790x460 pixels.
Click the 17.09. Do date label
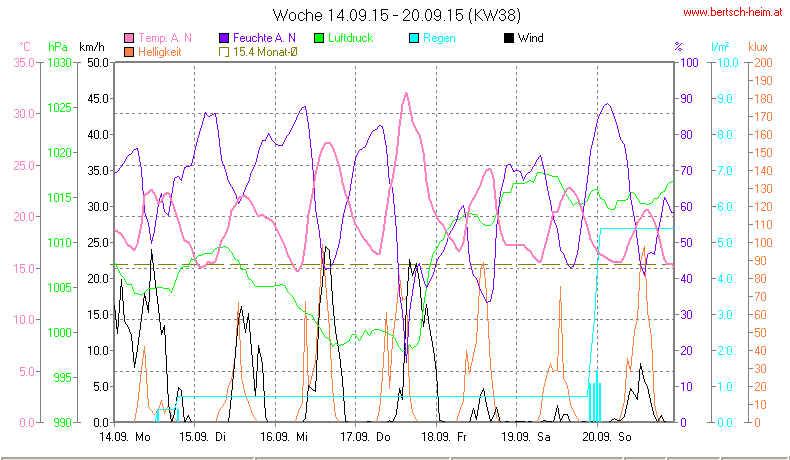(365, 437)
